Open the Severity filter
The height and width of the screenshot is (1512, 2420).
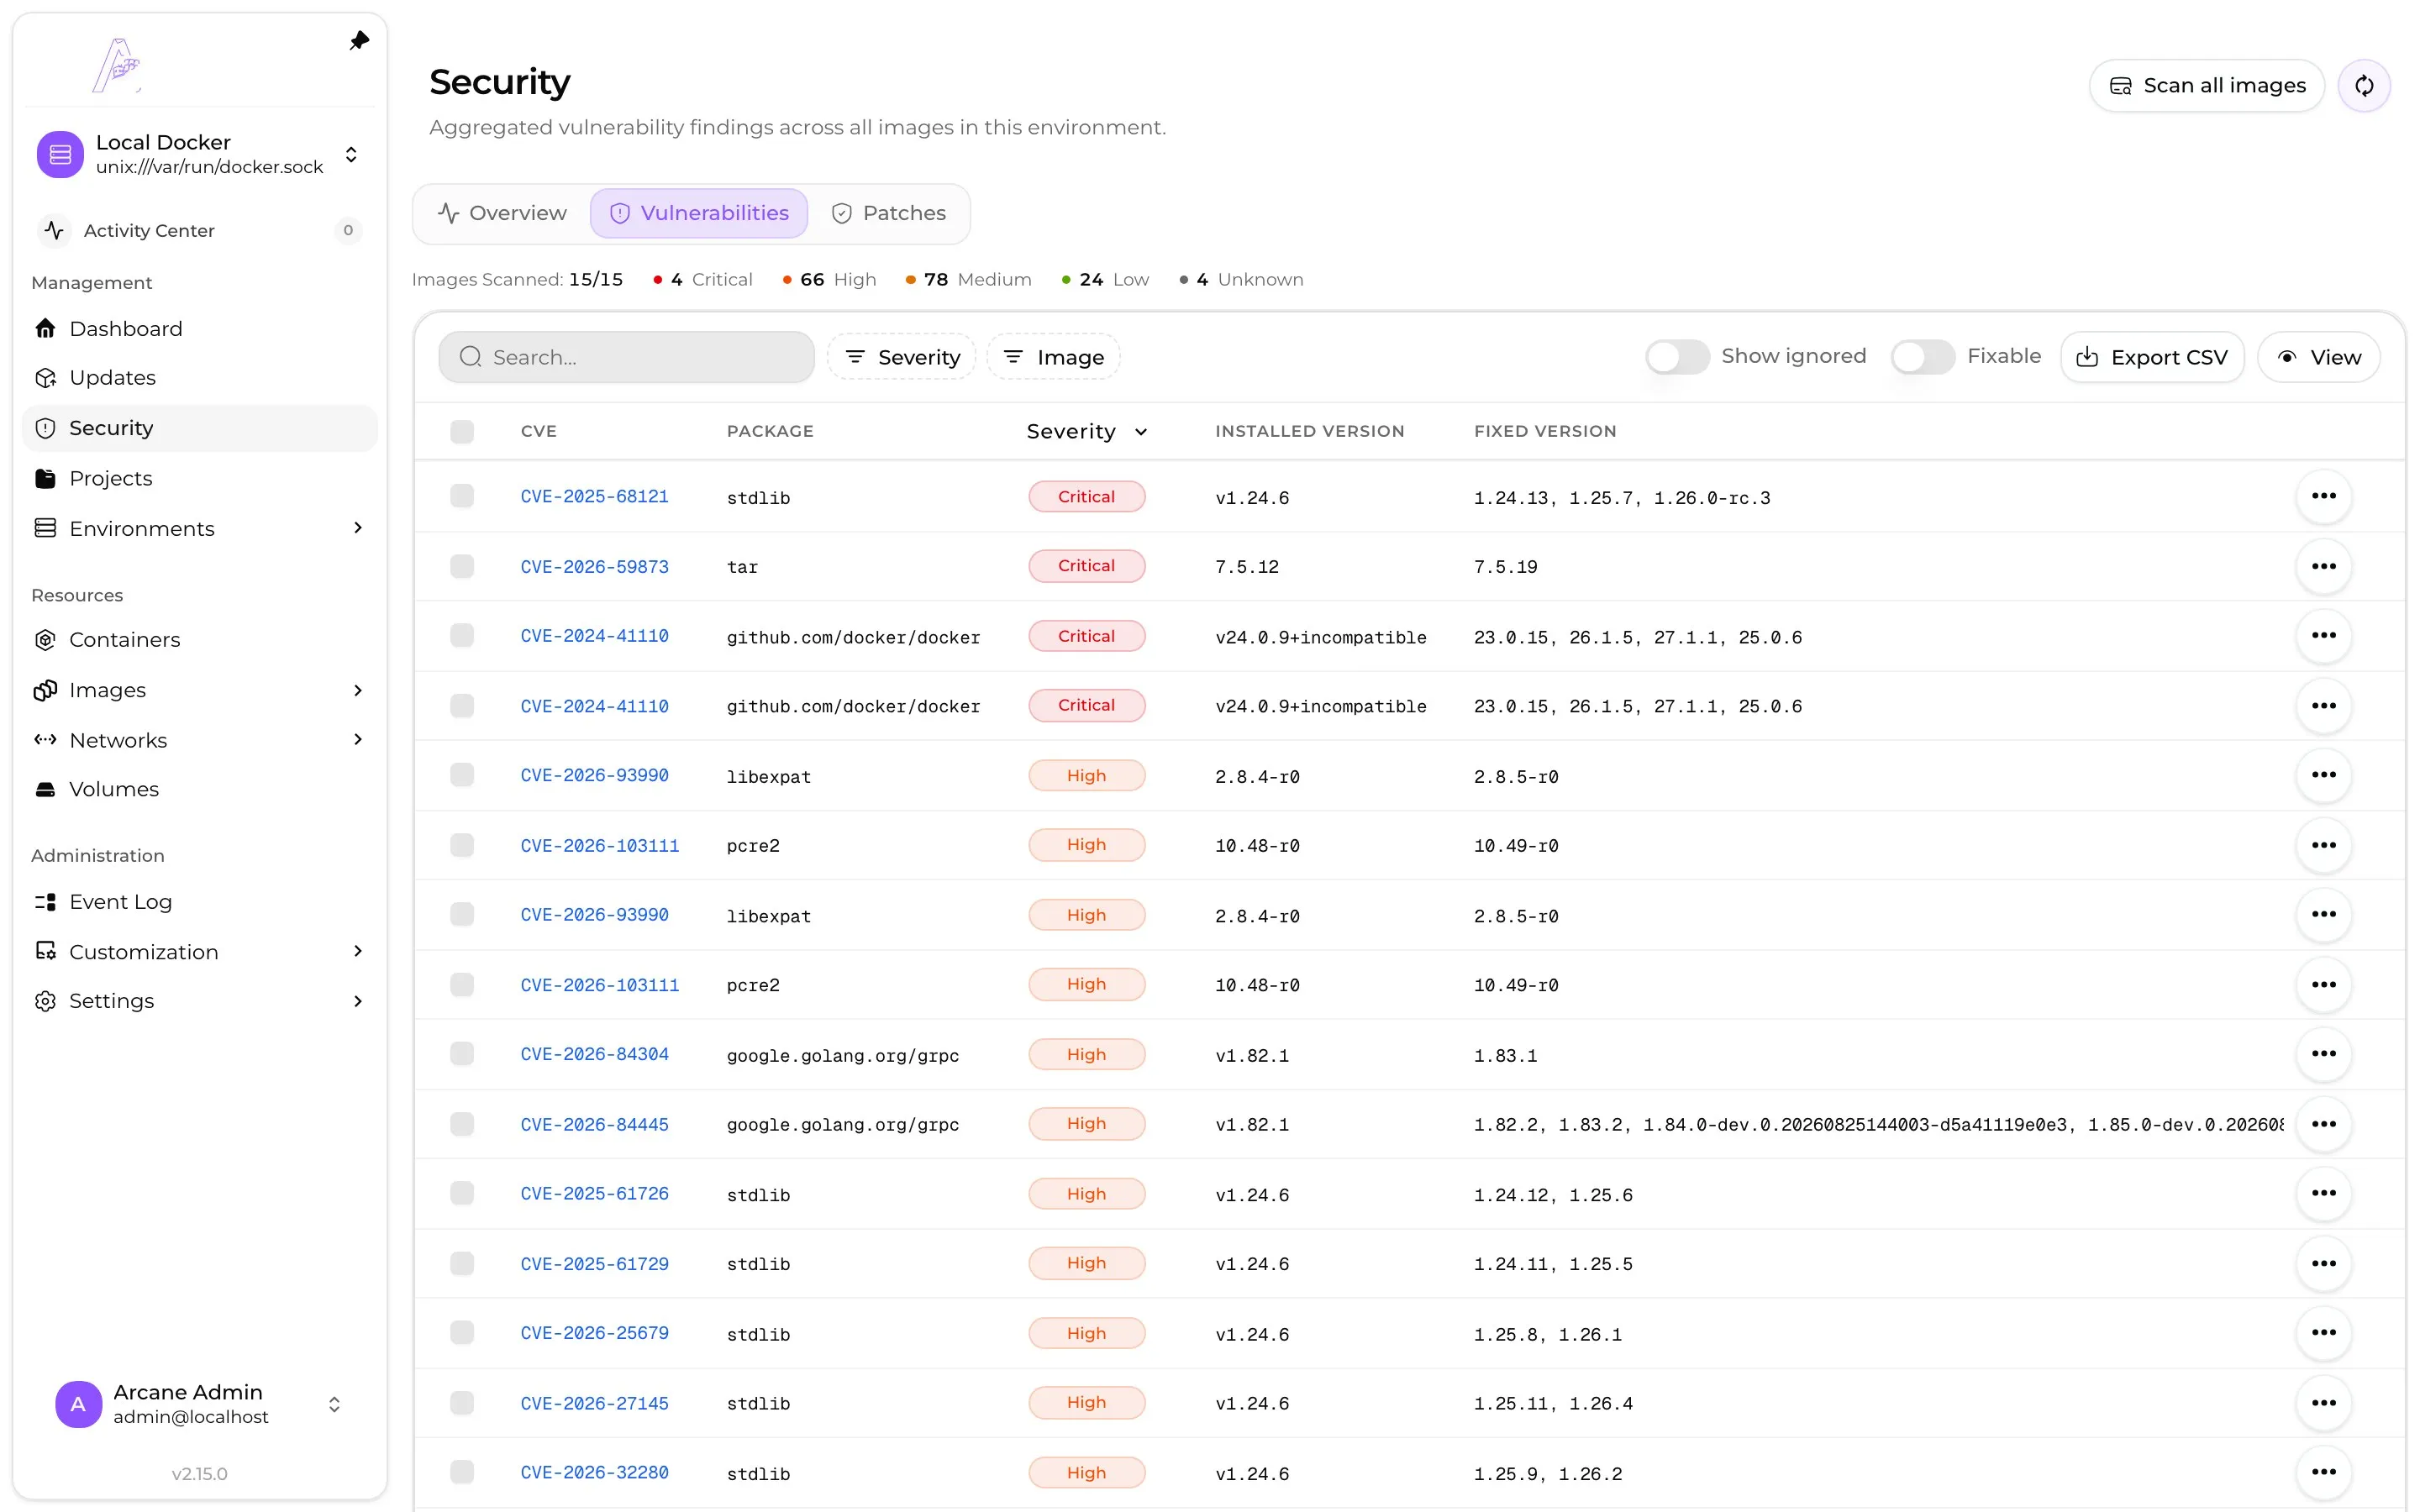[902, 357]
